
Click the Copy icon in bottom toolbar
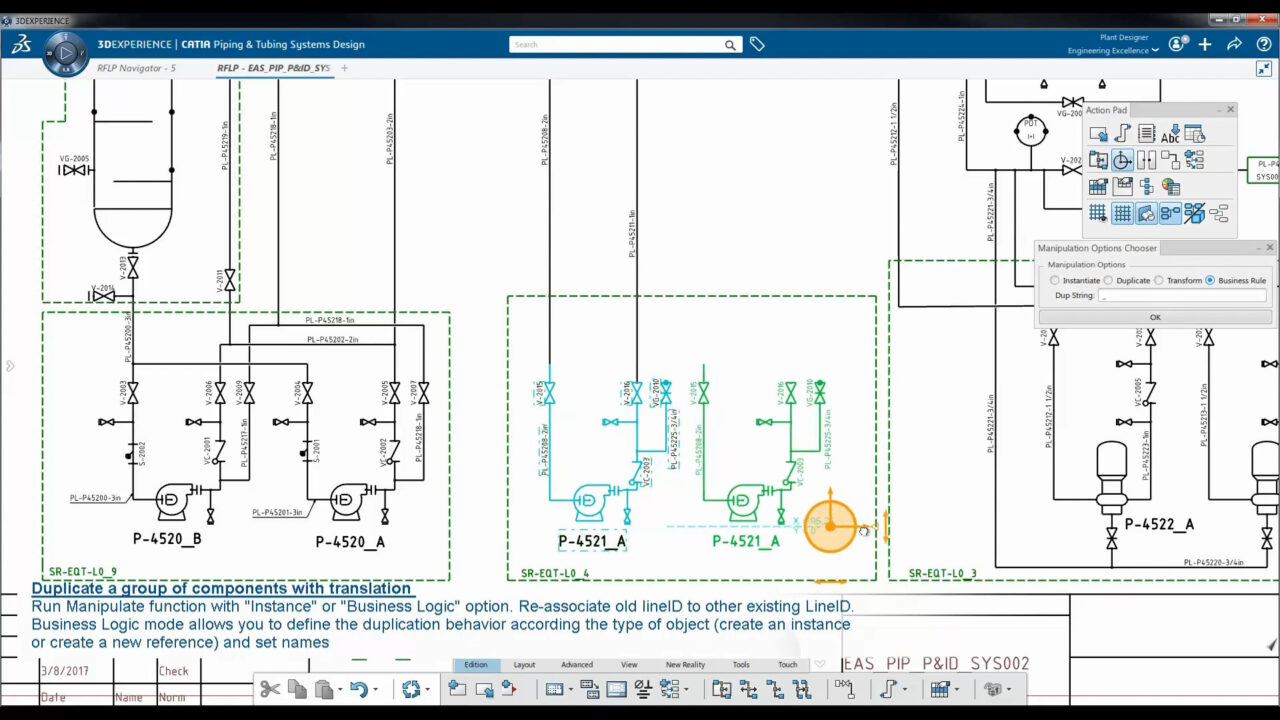point(297,689)
